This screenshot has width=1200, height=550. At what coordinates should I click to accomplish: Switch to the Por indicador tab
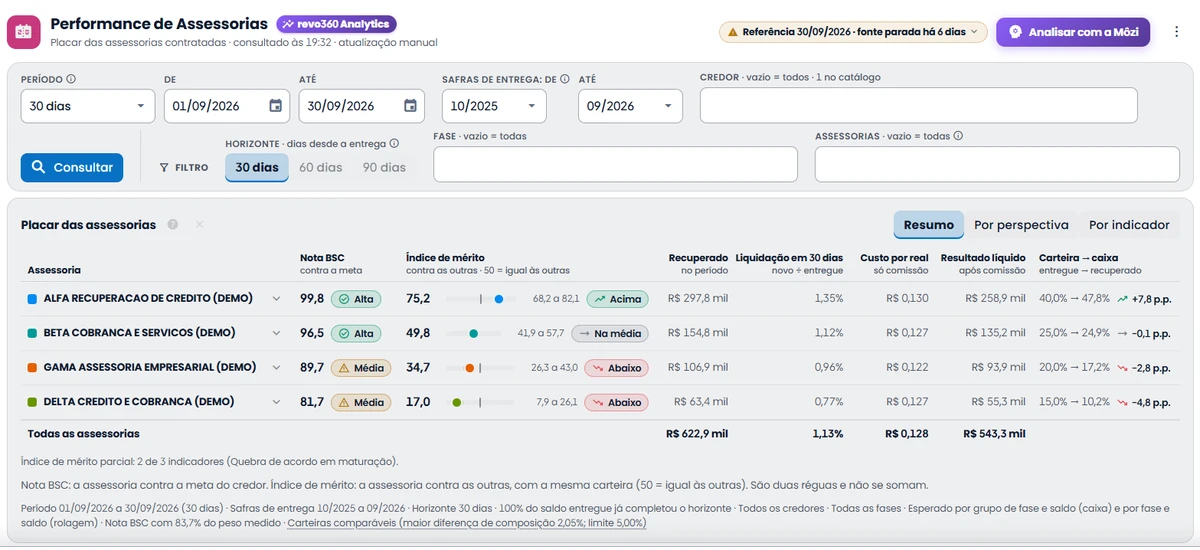(1129, 225)
